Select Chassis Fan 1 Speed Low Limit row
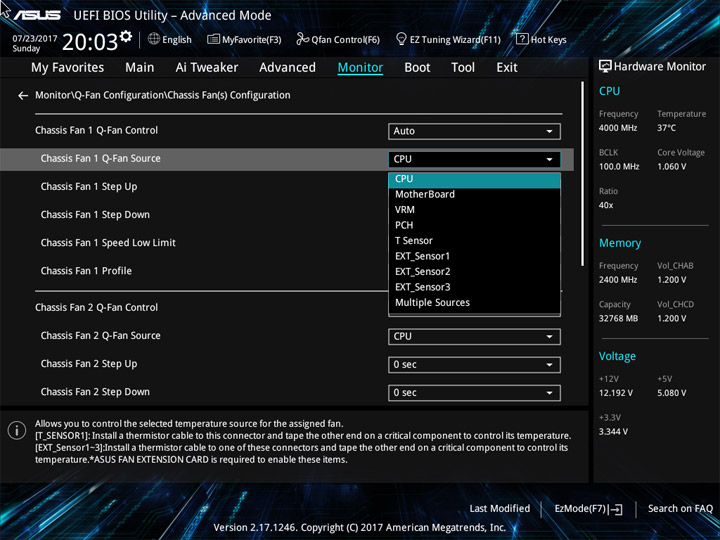Screen dimensions: 720x540 point(108,243)
